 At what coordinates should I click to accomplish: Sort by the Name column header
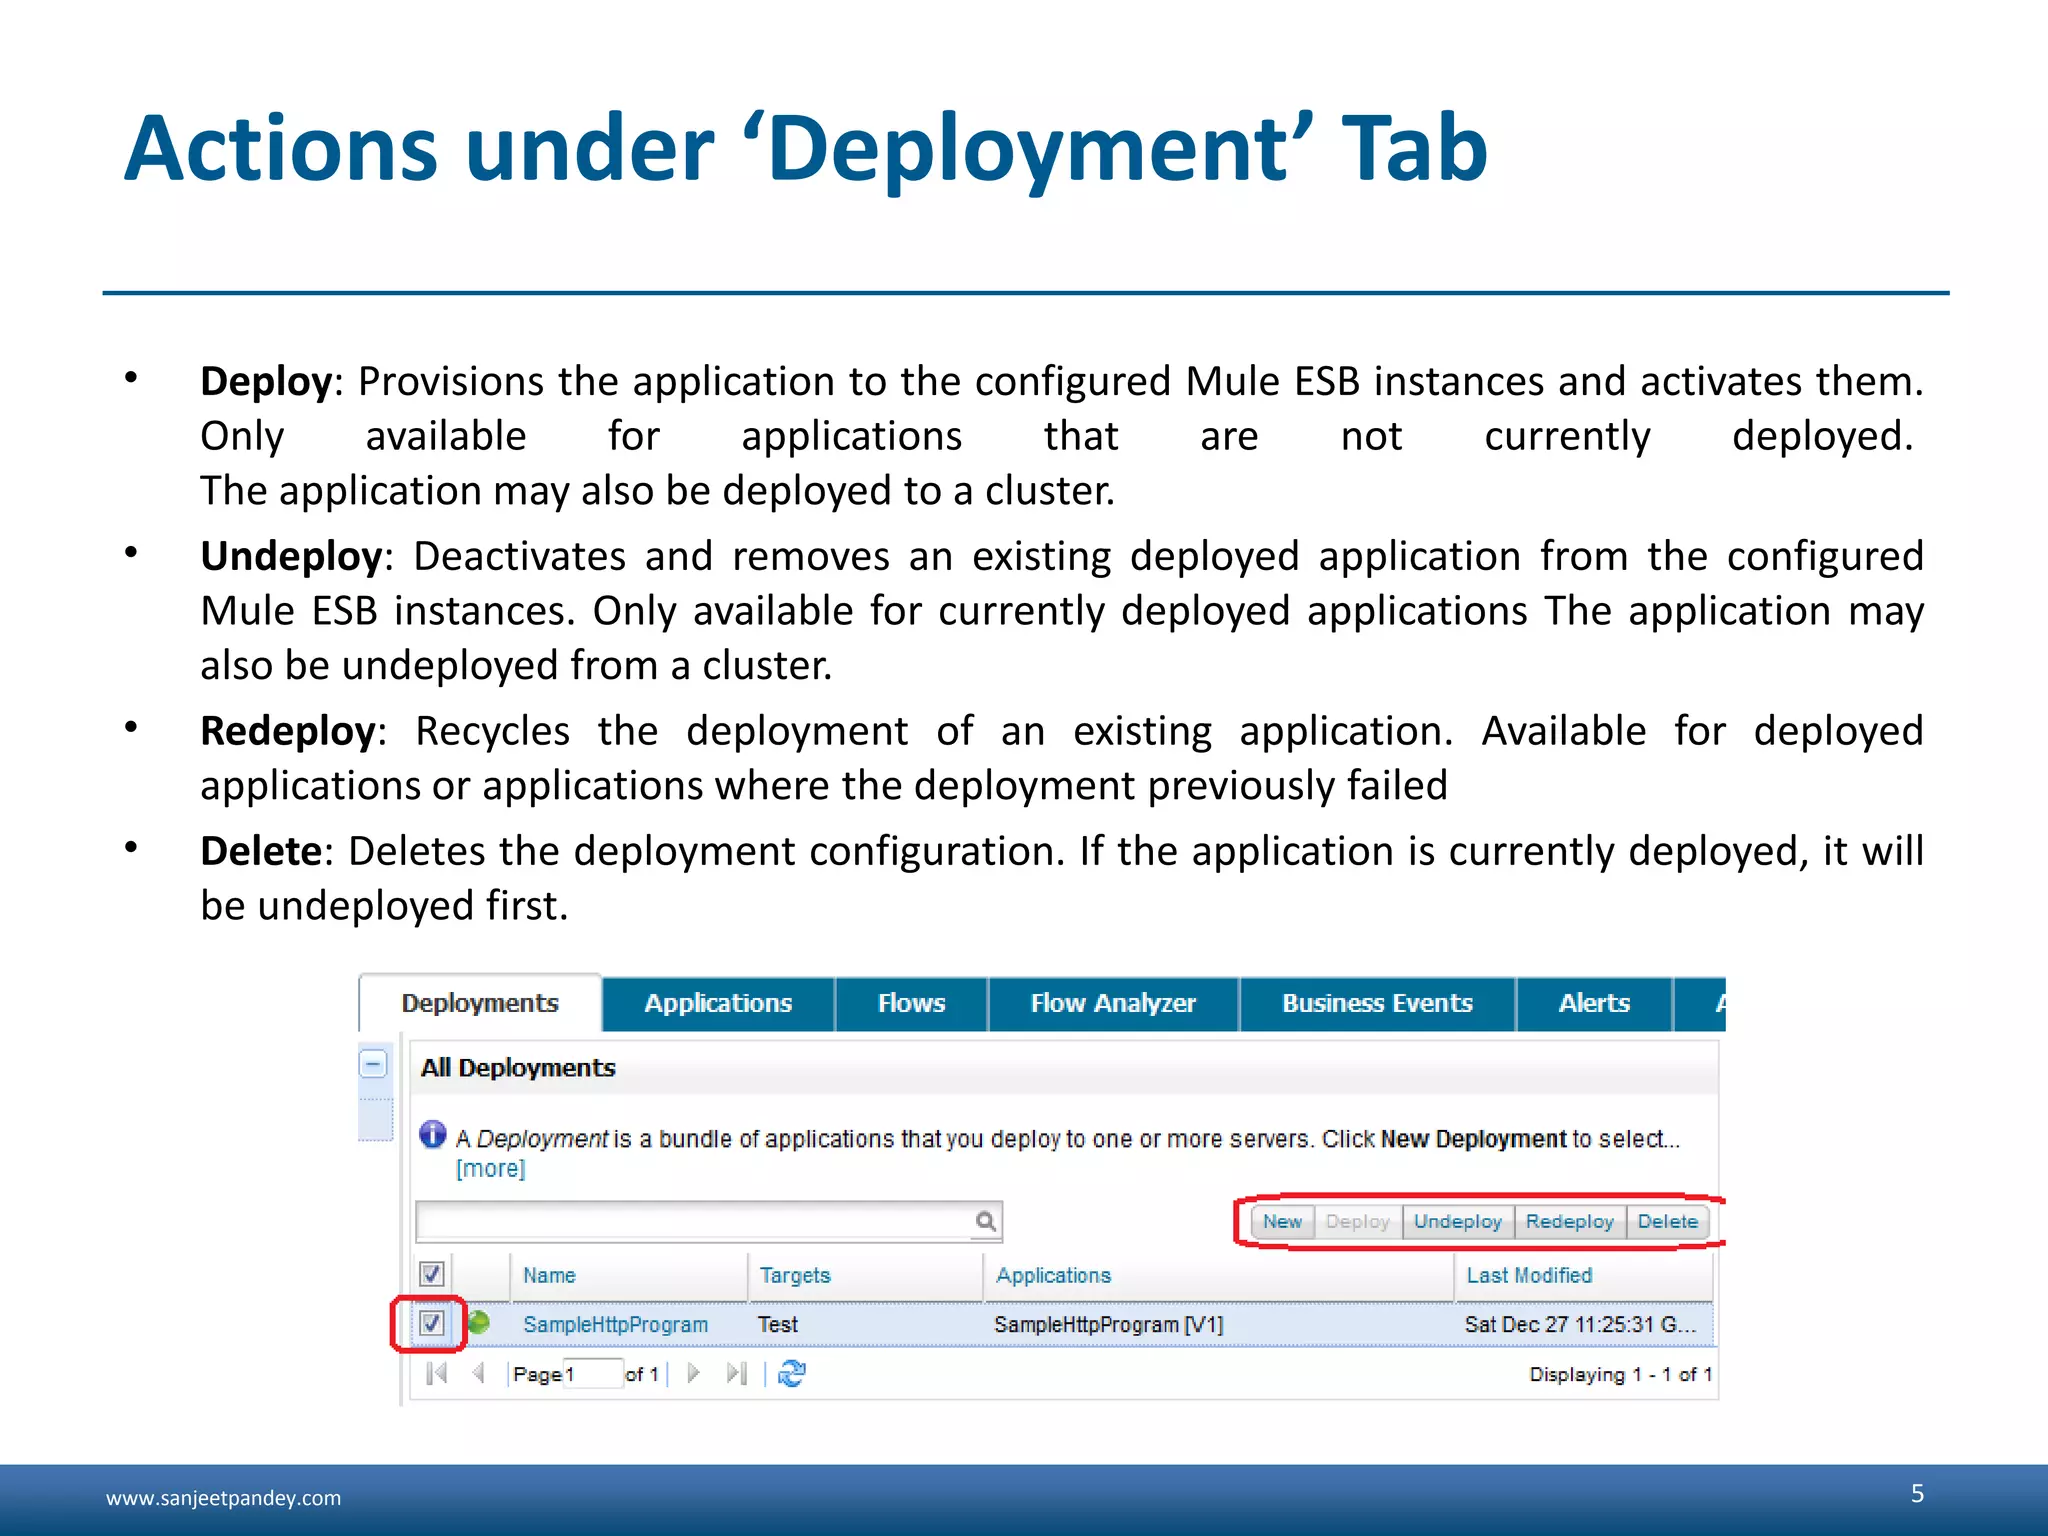click(628, 1275)
